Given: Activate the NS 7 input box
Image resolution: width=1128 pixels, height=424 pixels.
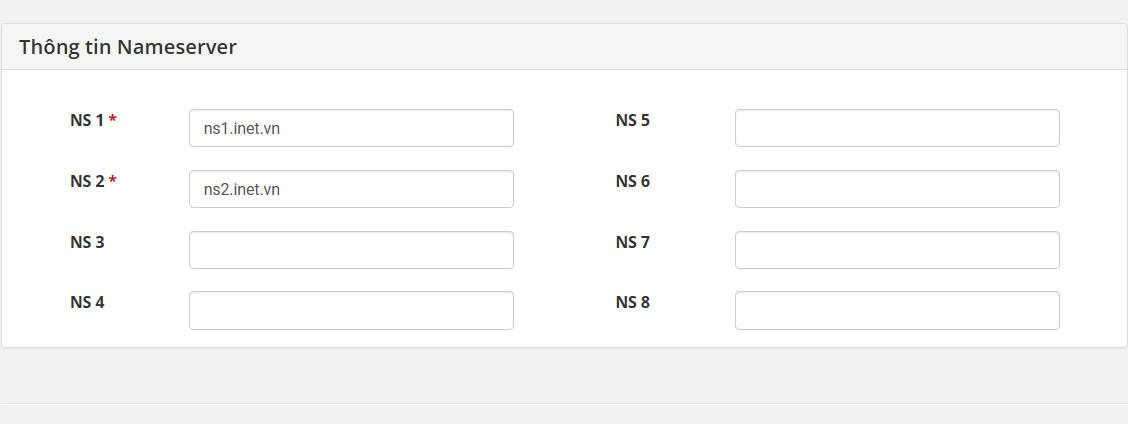Looking at the screenshot, I should 897,250.
